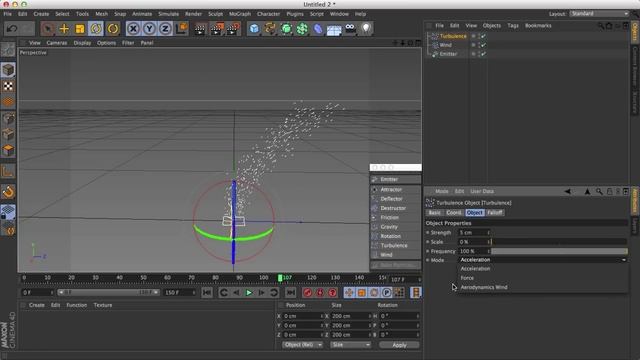Toggle the Emitter object enable checkmark

[x=484, y=54]
